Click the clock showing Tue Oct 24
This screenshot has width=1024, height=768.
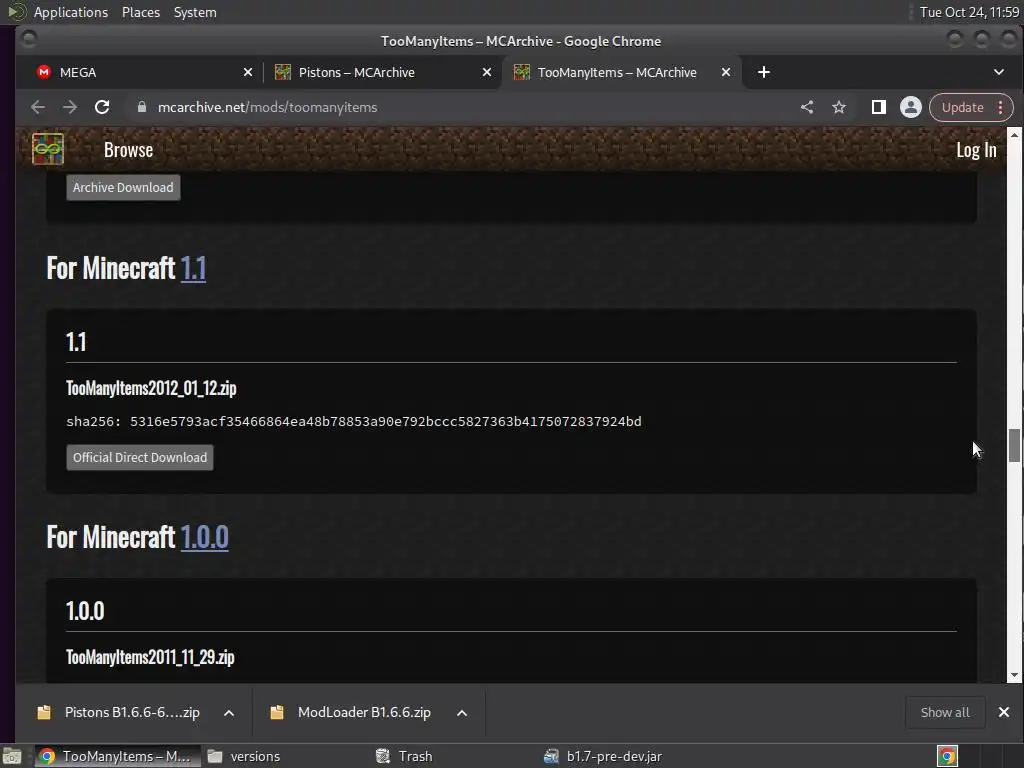click(x=969, y=12)
